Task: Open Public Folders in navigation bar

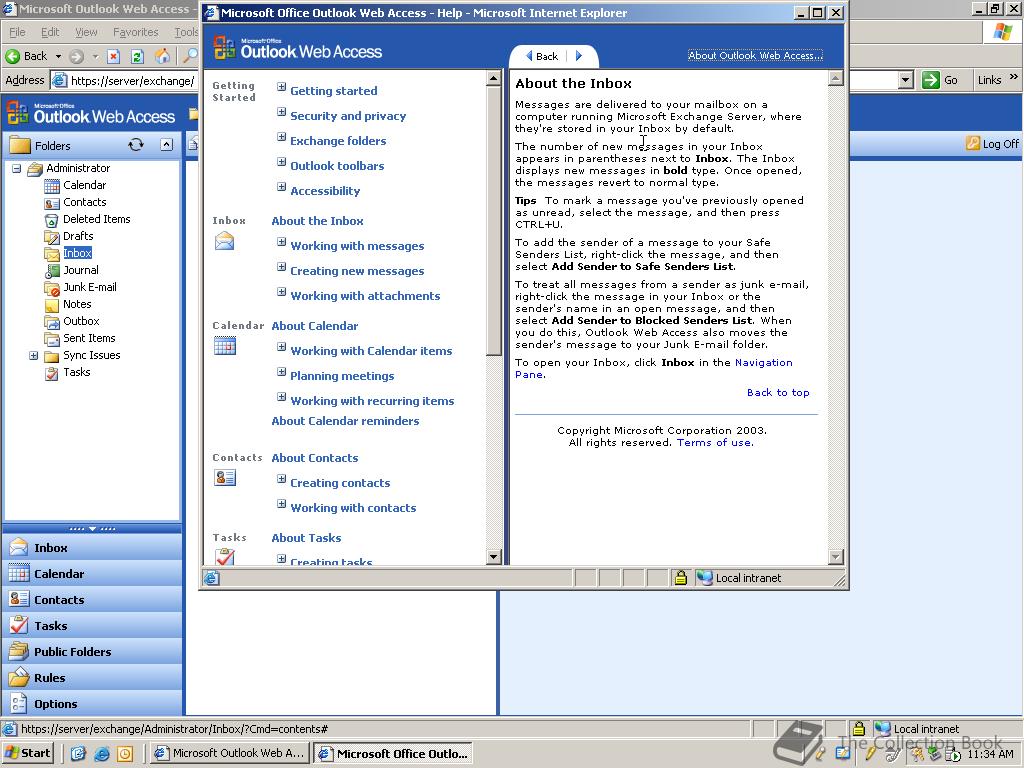Action: click(93, 652)
